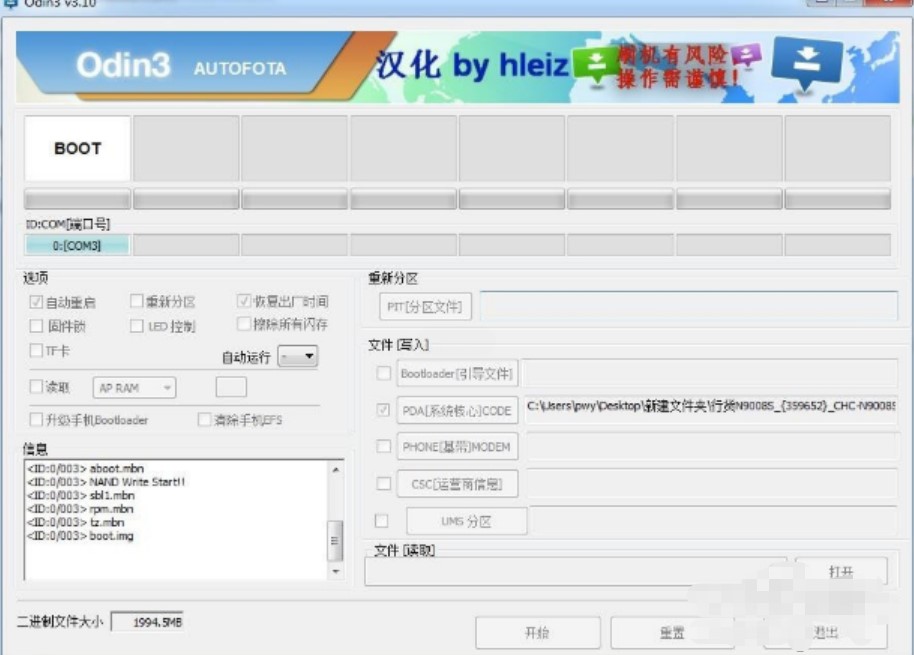Viewport: 914px width, 655px height.
Task: Open the AP RAM dropdown
Action: click(x=134, y=388)
